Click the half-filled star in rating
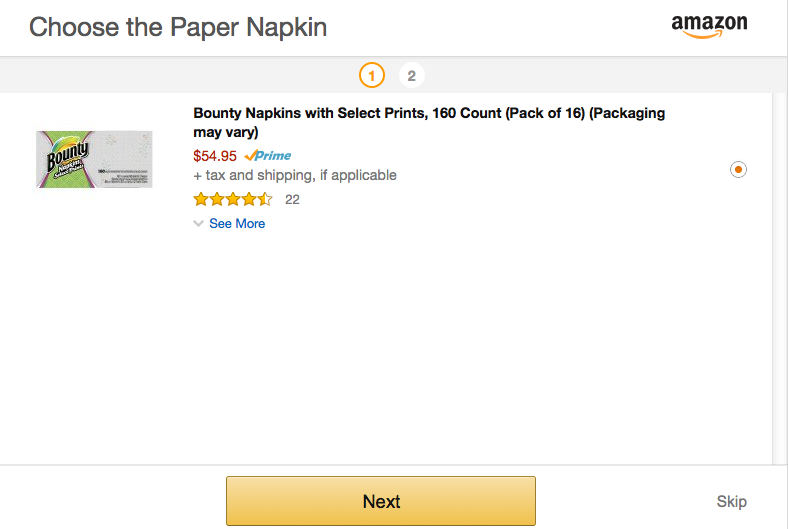The width and height of the screenshot is (788, 529). point(265,199)
